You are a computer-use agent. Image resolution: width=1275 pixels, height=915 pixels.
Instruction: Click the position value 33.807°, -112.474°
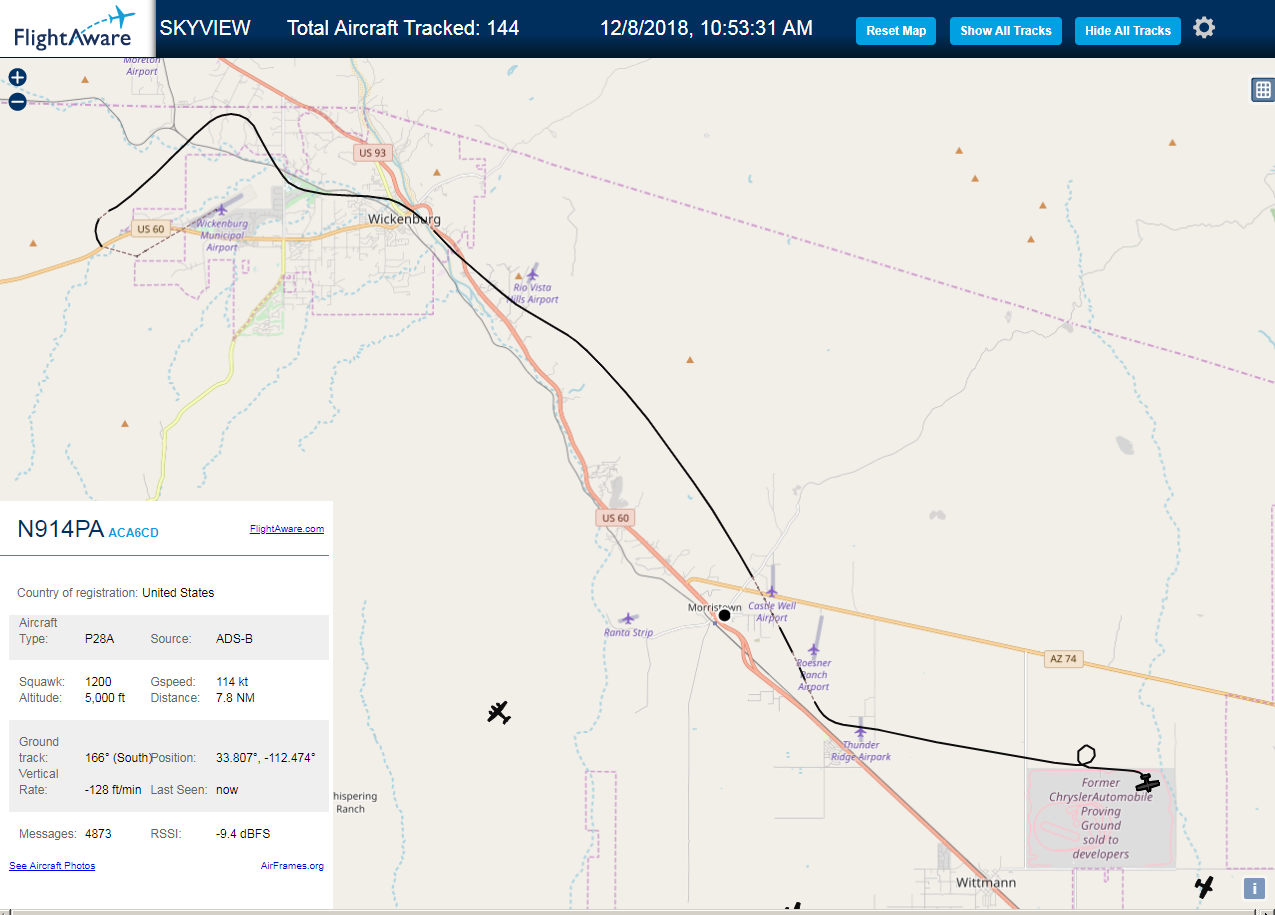point(266,758)
